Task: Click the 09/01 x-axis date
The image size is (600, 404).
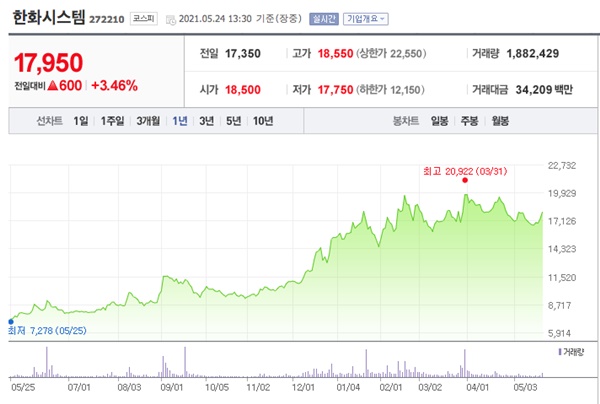Action: click(172, 388)
